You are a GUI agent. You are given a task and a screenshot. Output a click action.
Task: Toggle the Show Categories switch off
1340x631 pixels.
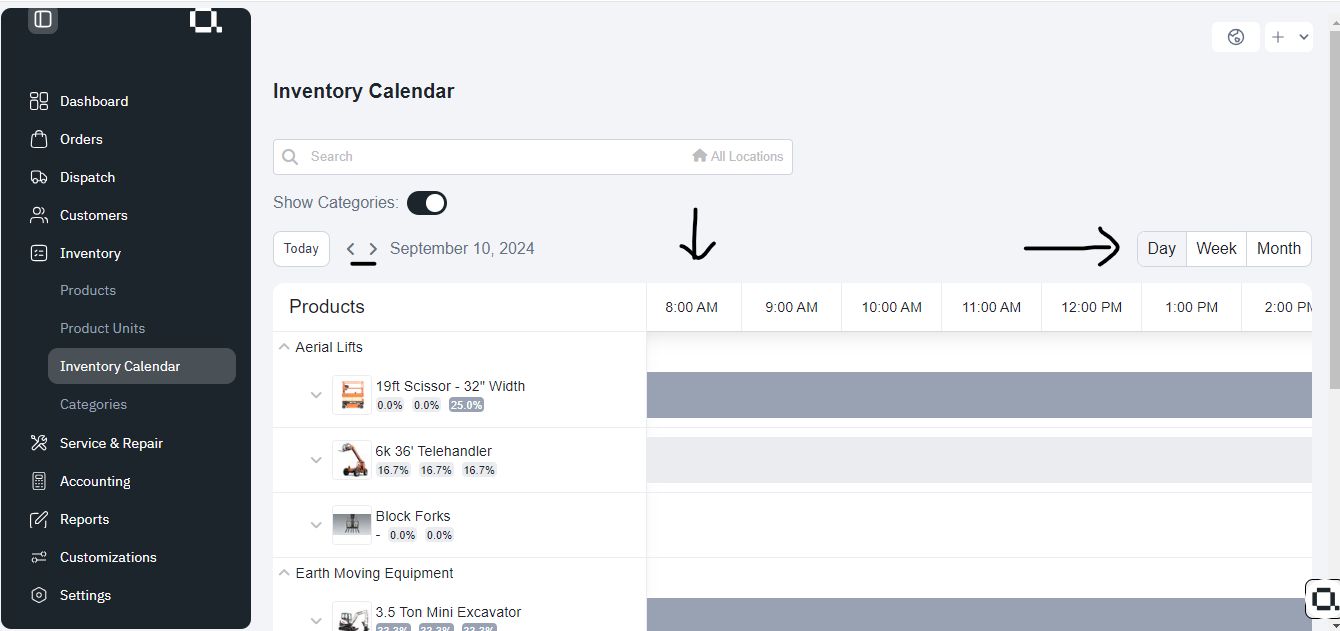pos(427,202)
